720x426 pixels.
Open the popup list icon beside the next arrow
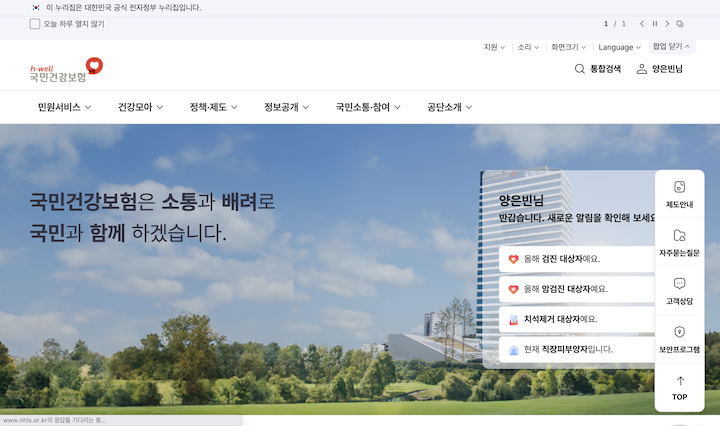click(x=680, y=24)
